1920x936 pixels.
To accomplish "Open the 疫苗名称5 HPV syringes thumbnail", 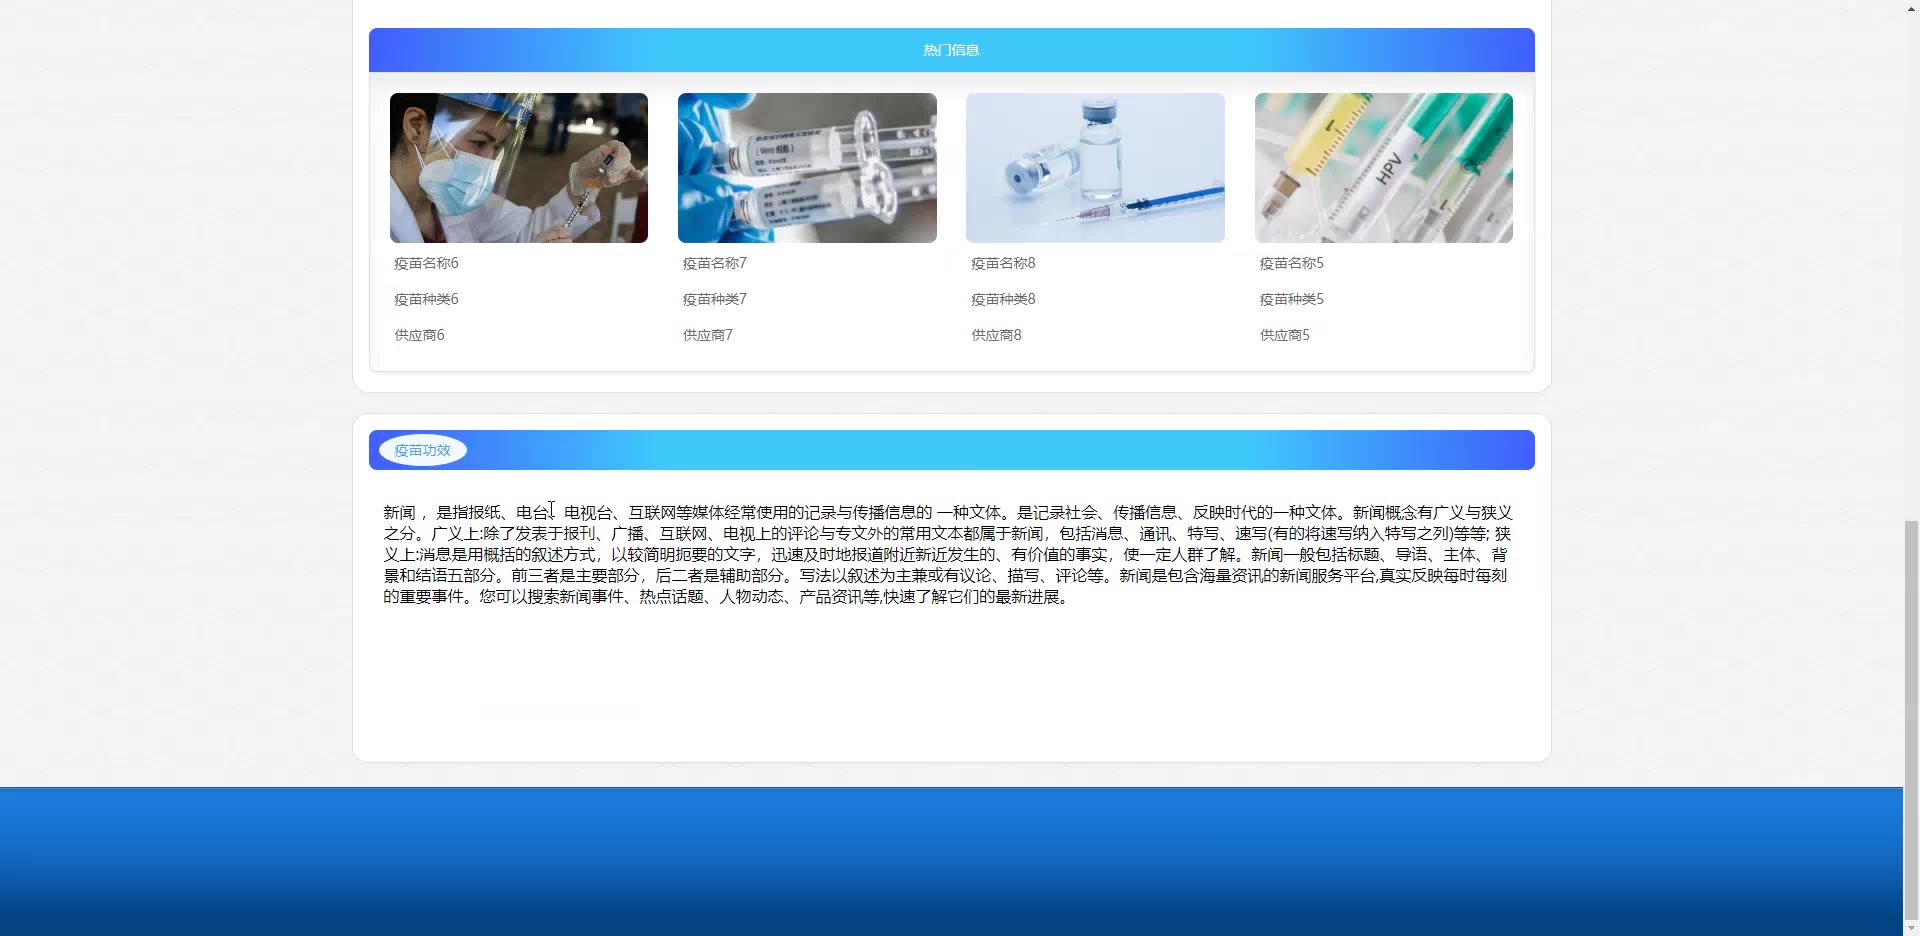I will pos(1384,168).
